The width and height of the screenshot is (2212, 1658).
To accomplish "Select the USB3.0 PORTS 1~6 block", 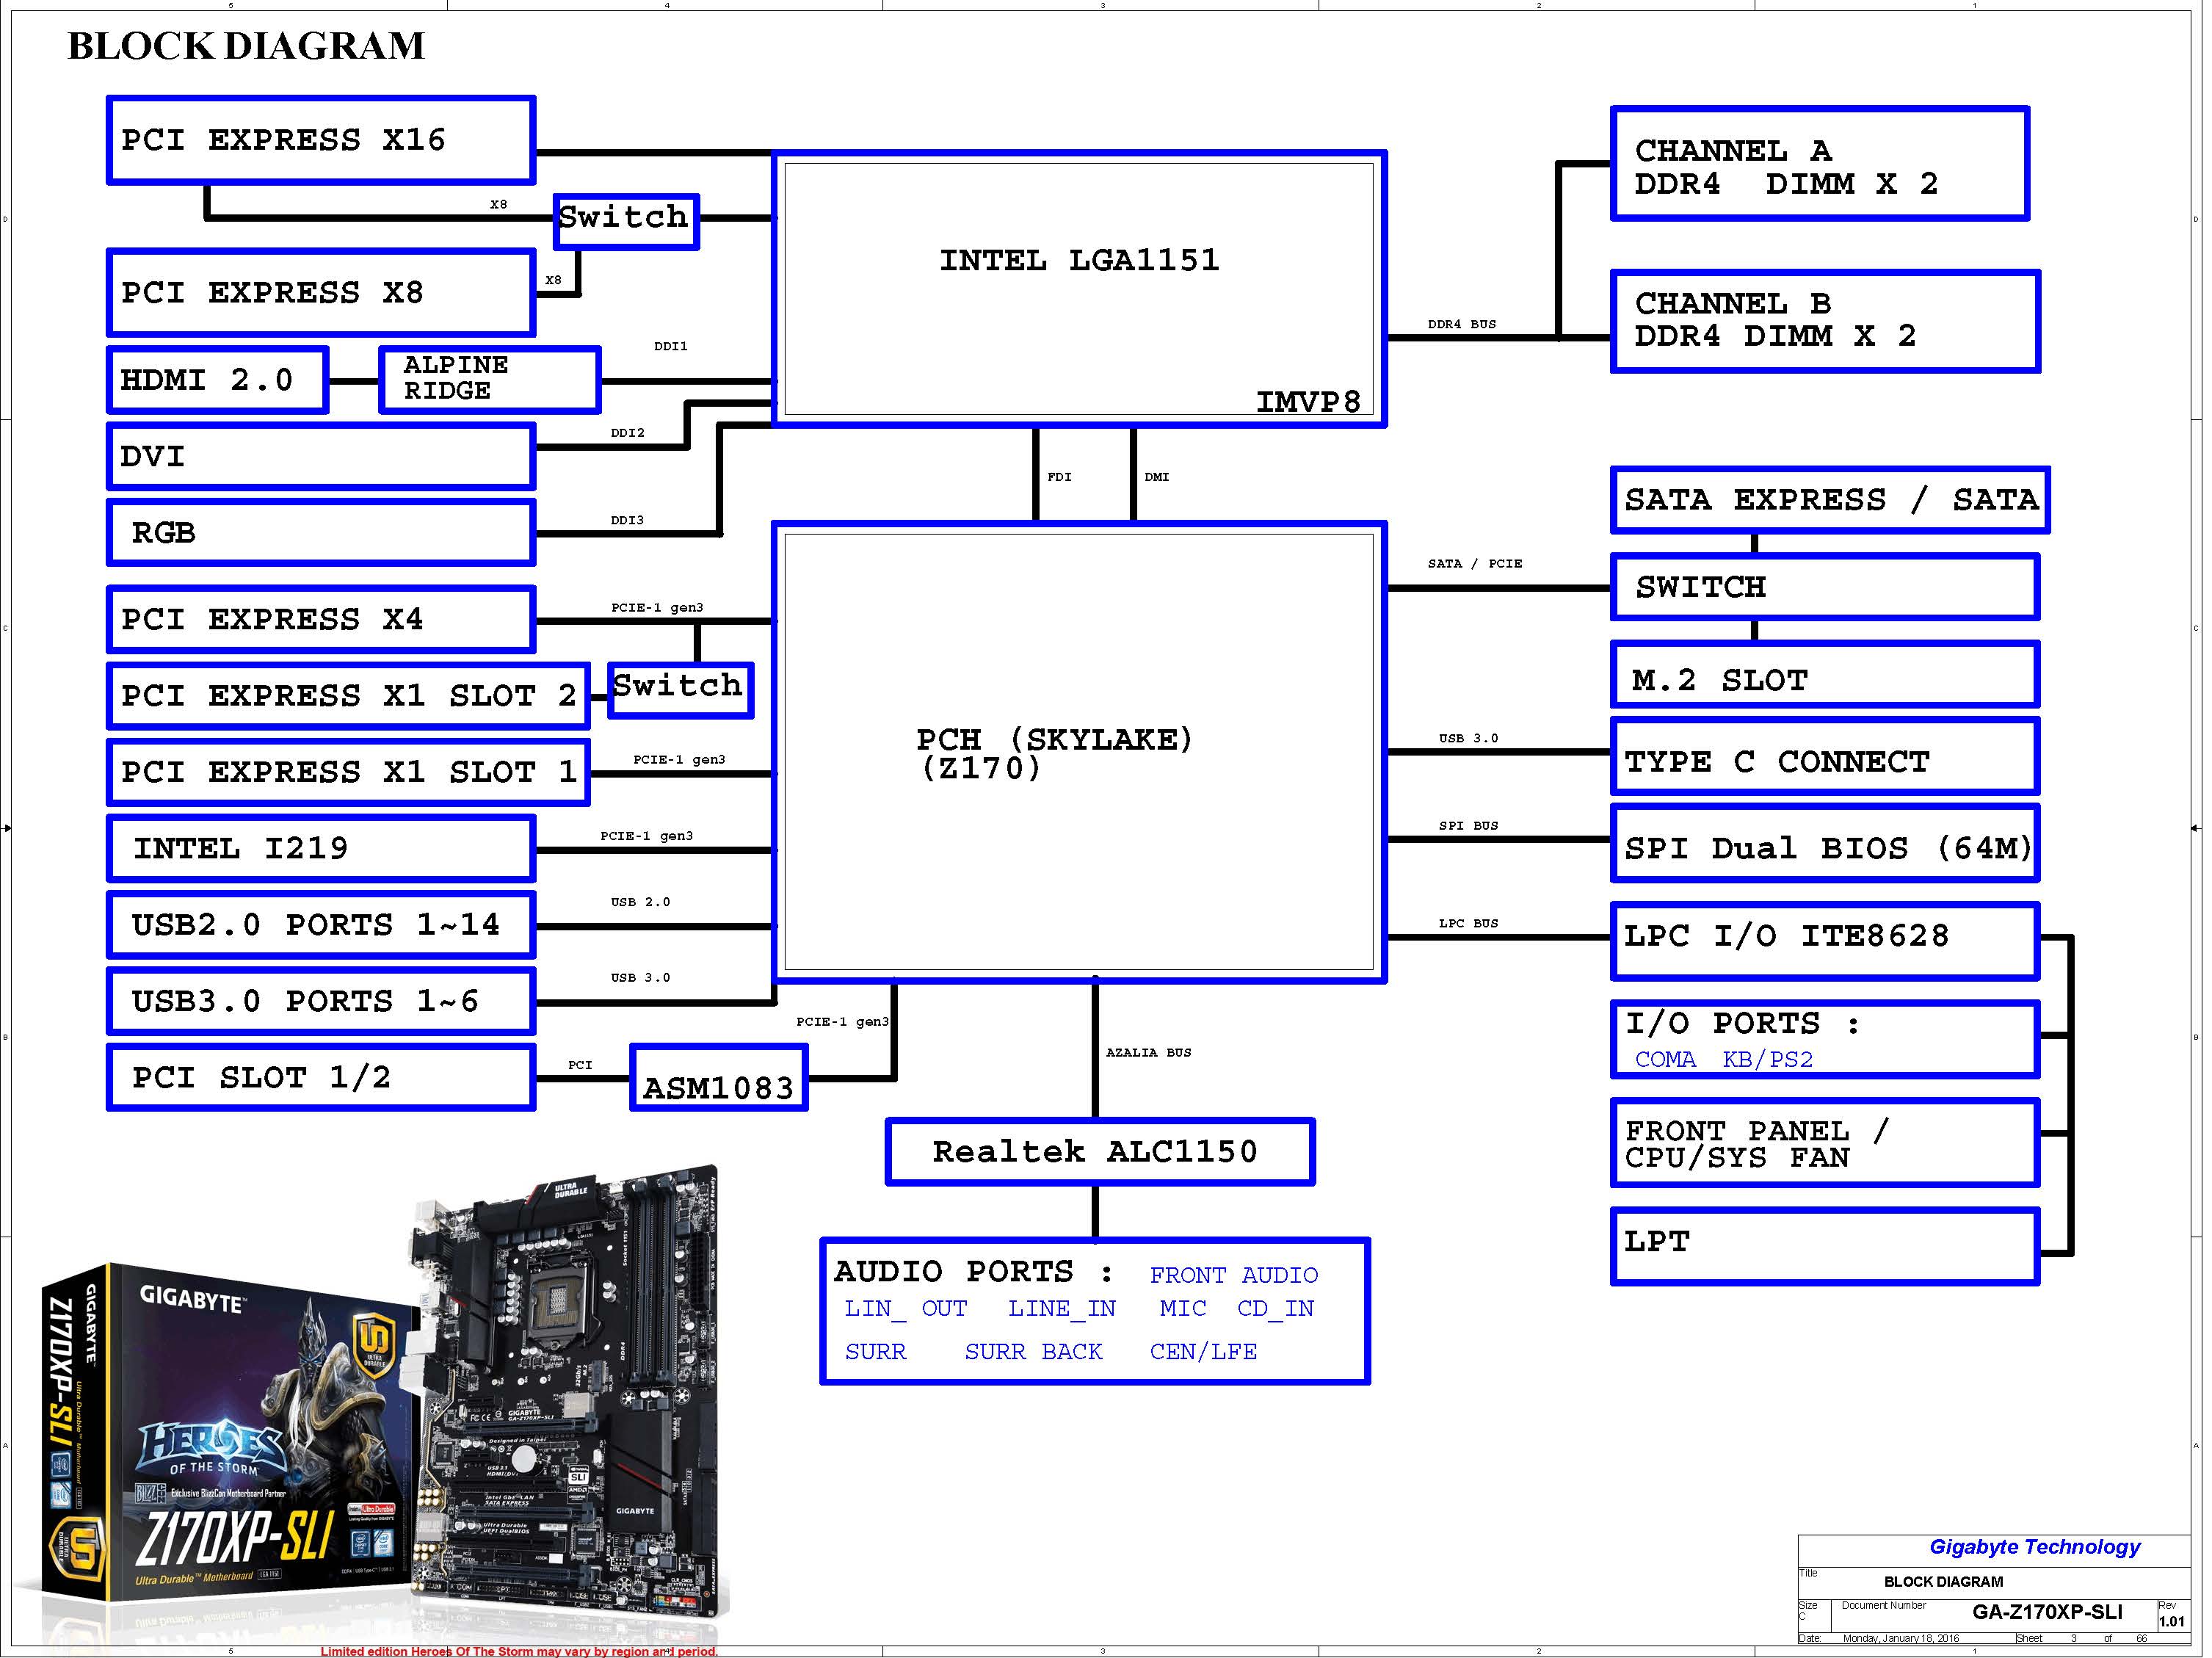I will coord(320,1001).
